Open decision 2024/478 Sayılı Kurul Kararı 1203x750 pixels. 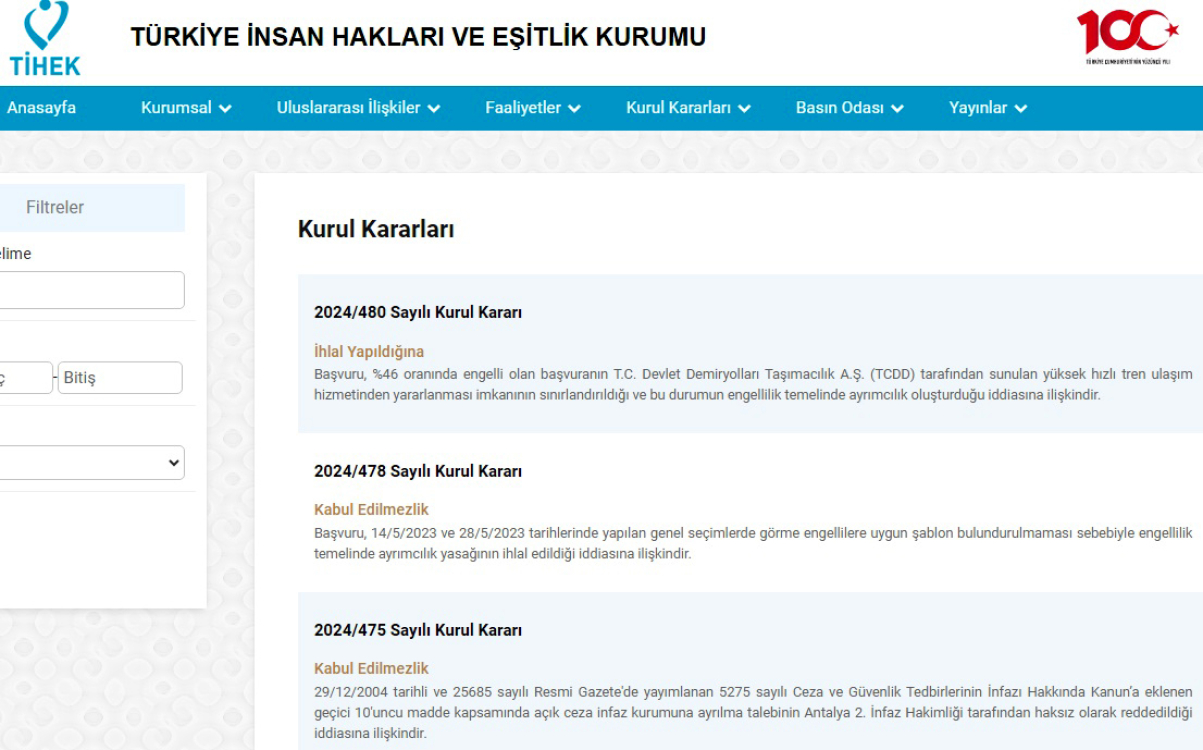[x=418, y=471]
